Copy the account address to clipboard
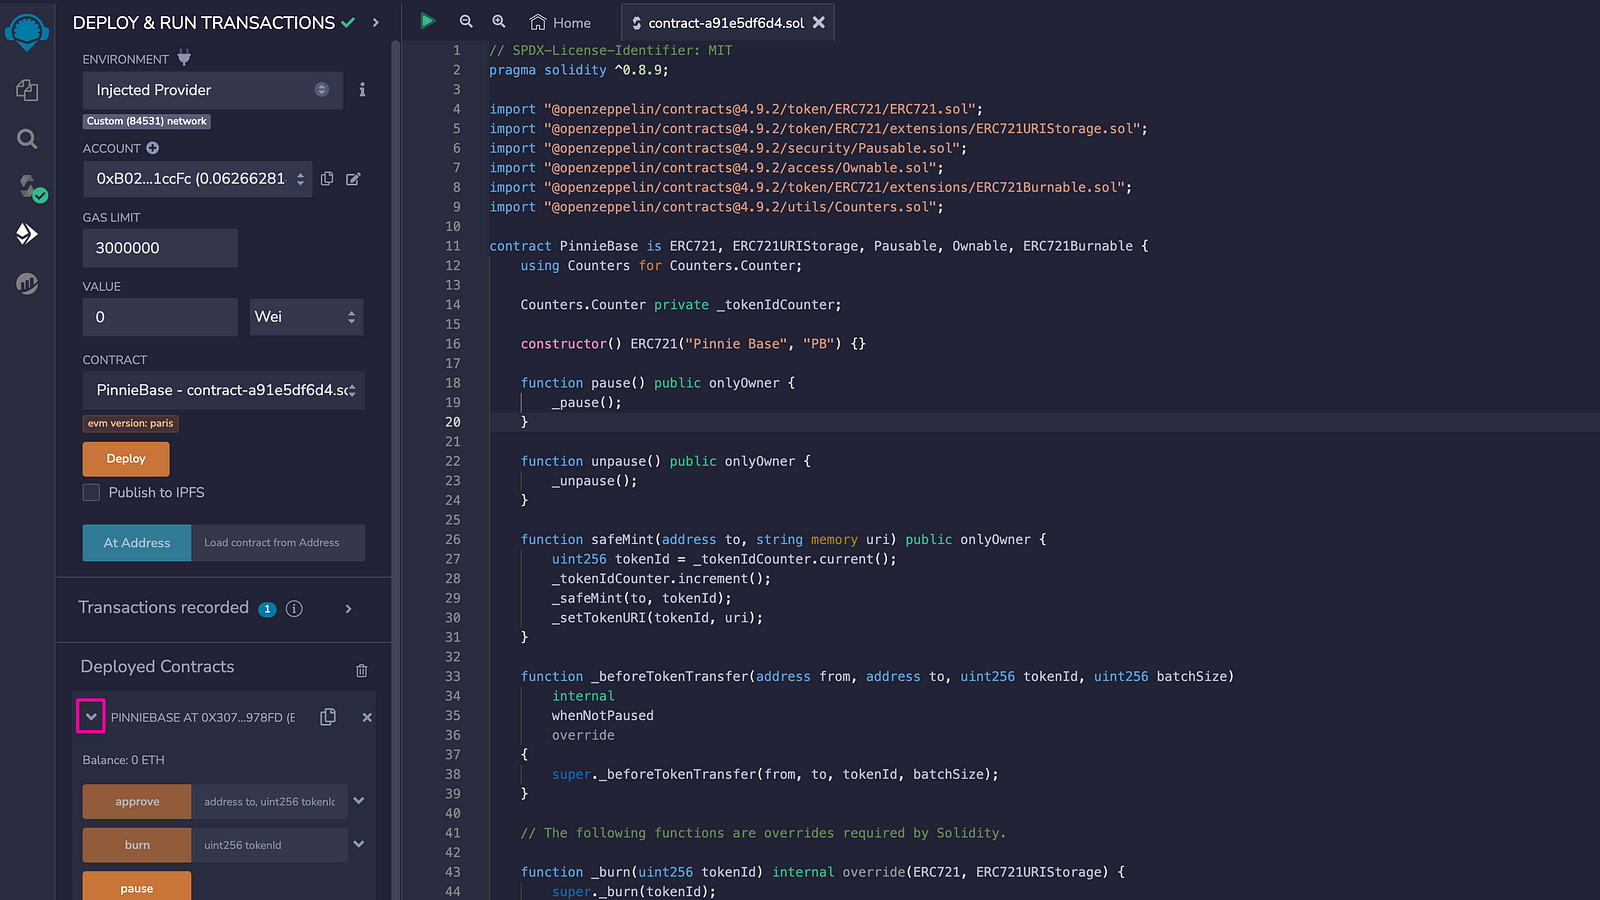The image size is (1600, 900). (x=327, y=179)
